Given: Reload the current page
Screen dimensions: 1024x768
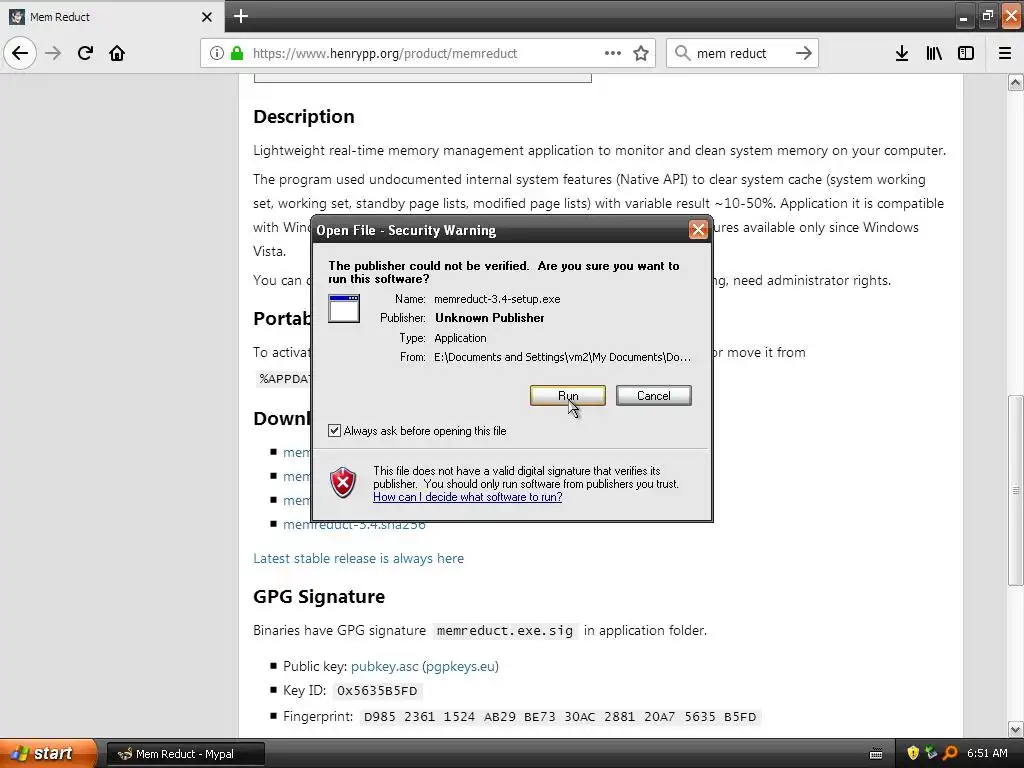Looking at the screenshot, I should click(x=85, y=53).
